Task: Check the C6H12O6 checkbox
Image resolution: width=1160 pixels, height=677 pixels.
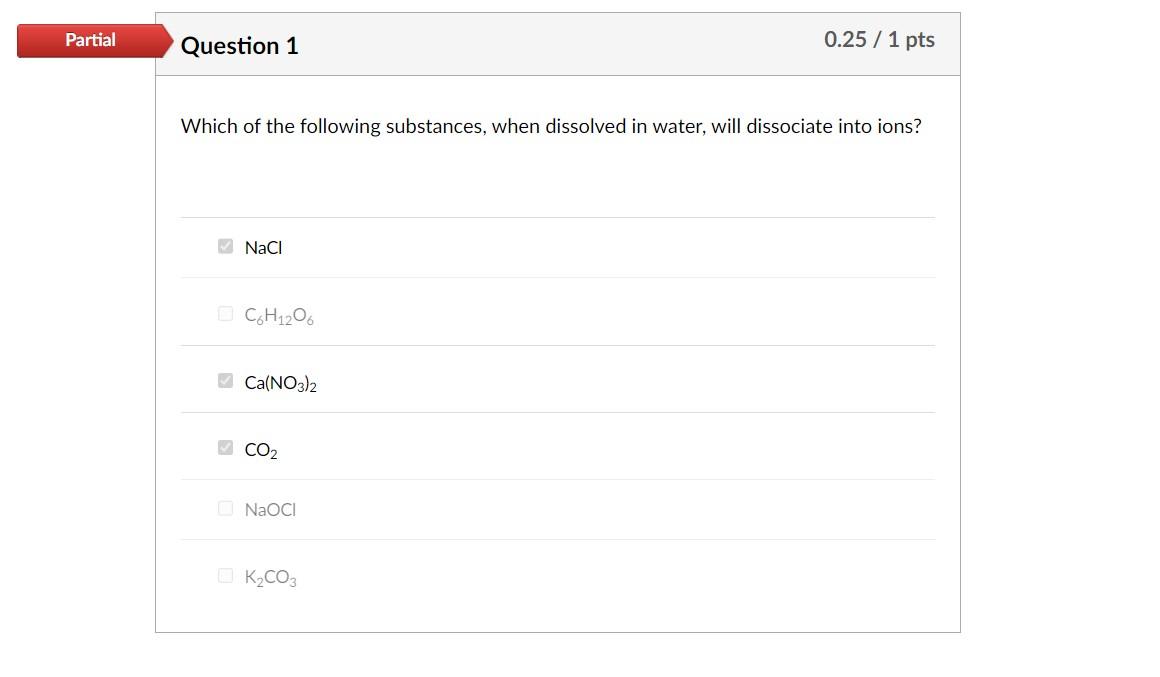Action: tap(225, 314)
